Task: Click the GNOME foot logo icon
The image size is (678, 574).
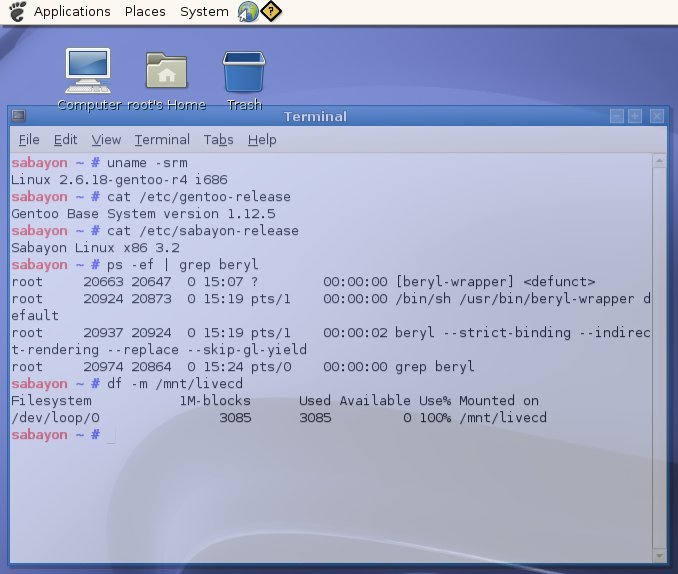Action: [17, 11]
